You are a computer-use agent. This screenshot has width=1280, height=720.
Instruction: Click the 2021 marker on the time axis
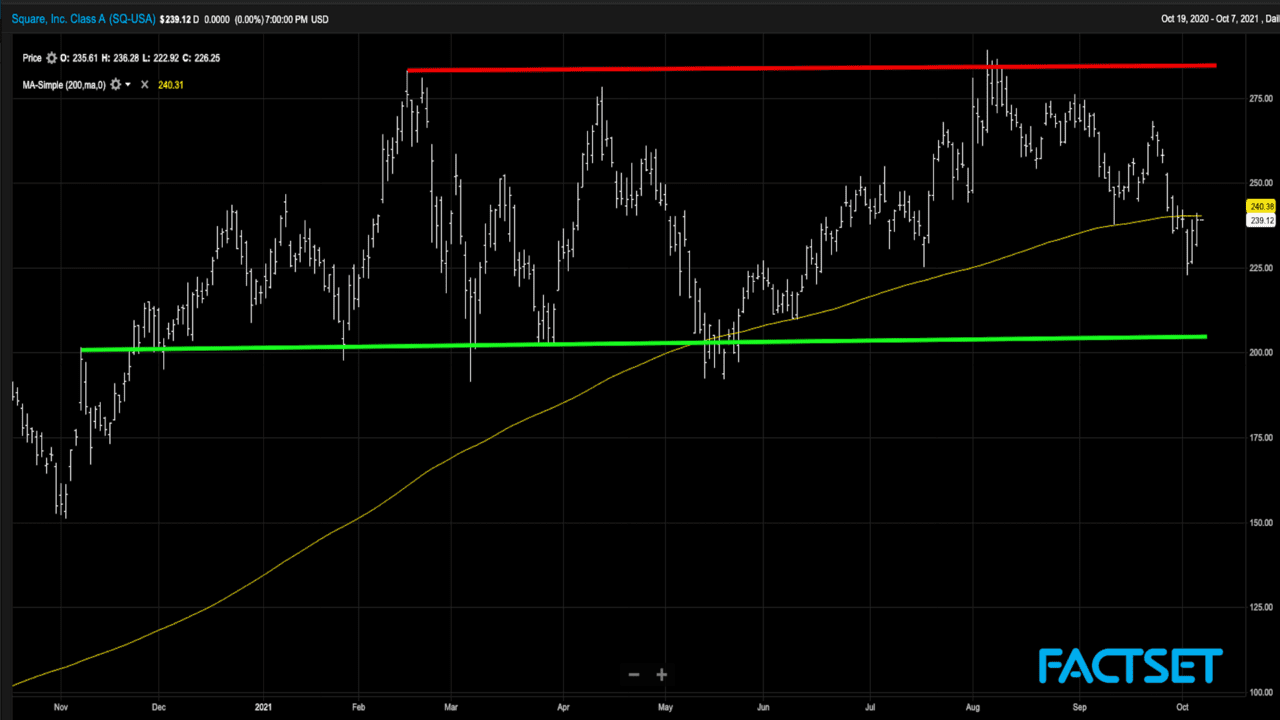click(265, 706)
